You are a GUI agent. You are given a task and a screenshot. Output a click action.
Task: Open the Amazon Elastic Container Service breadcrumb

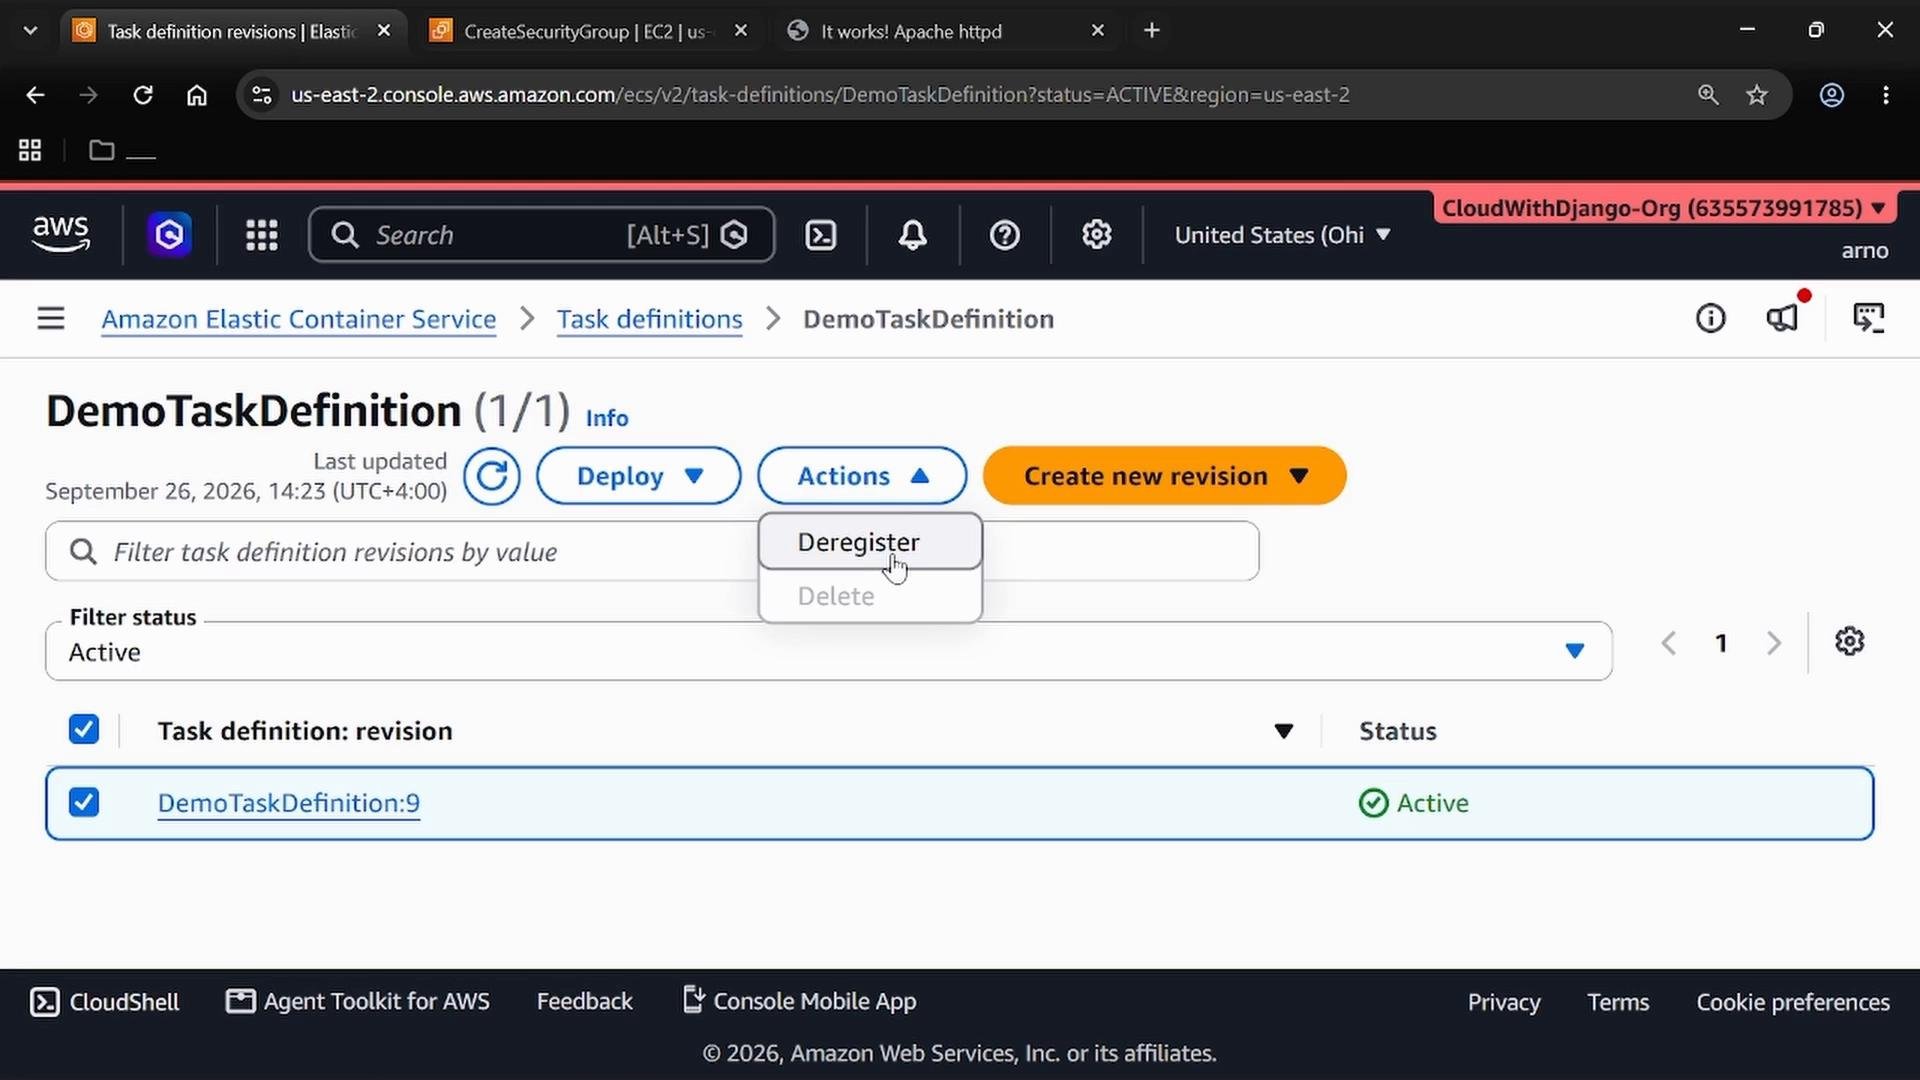click(x=299, y=319)
